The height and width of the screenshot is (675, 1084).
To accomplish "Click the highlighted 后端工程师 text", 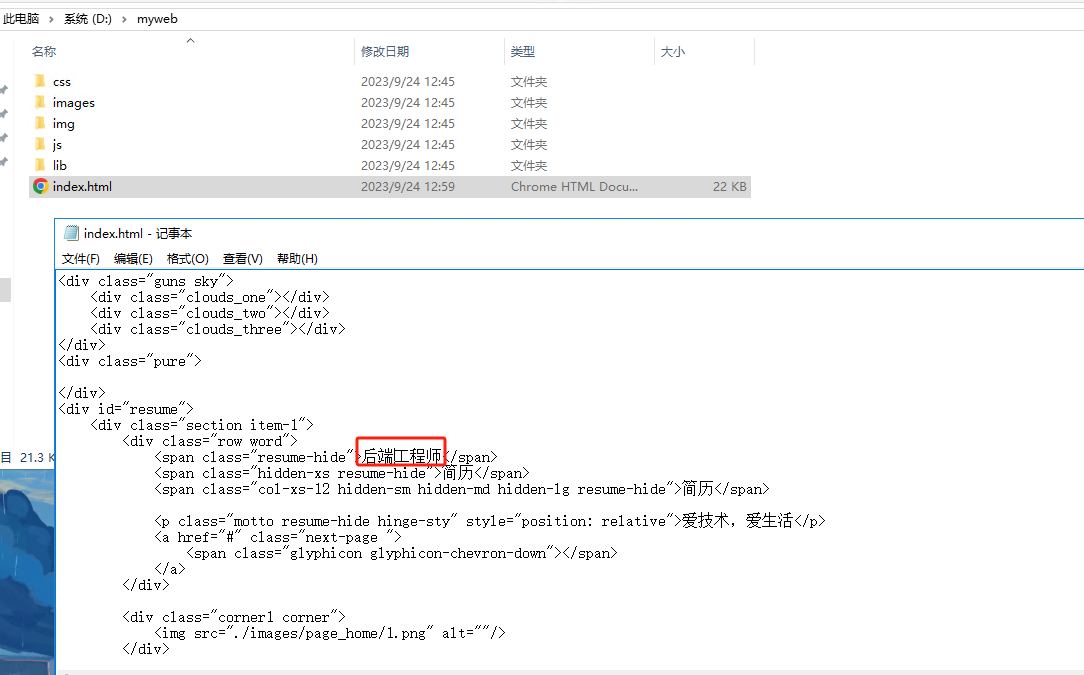I will pos(401,457).
